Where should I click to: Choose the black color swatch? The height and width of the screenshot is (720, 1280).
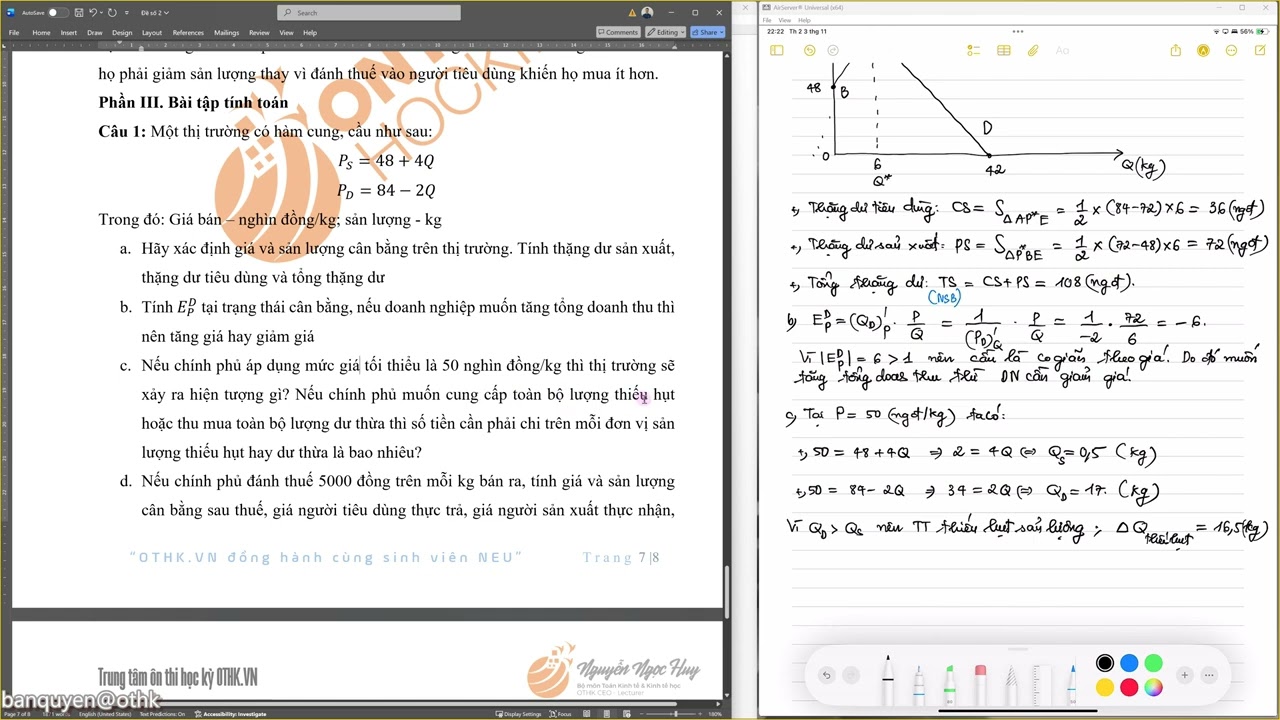click(x=1104, y=663)
